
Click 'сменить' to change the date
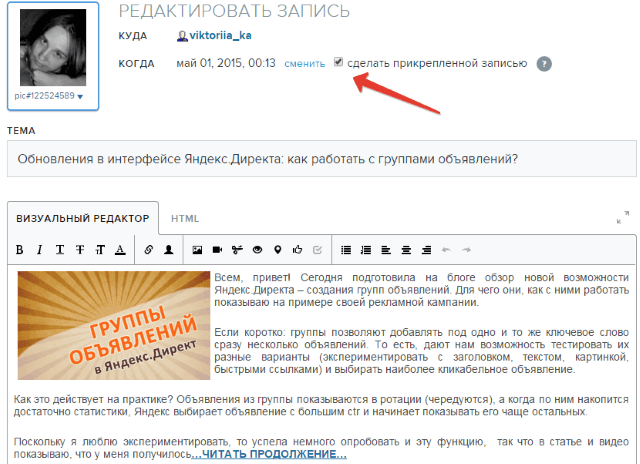(x=304, y=64)
